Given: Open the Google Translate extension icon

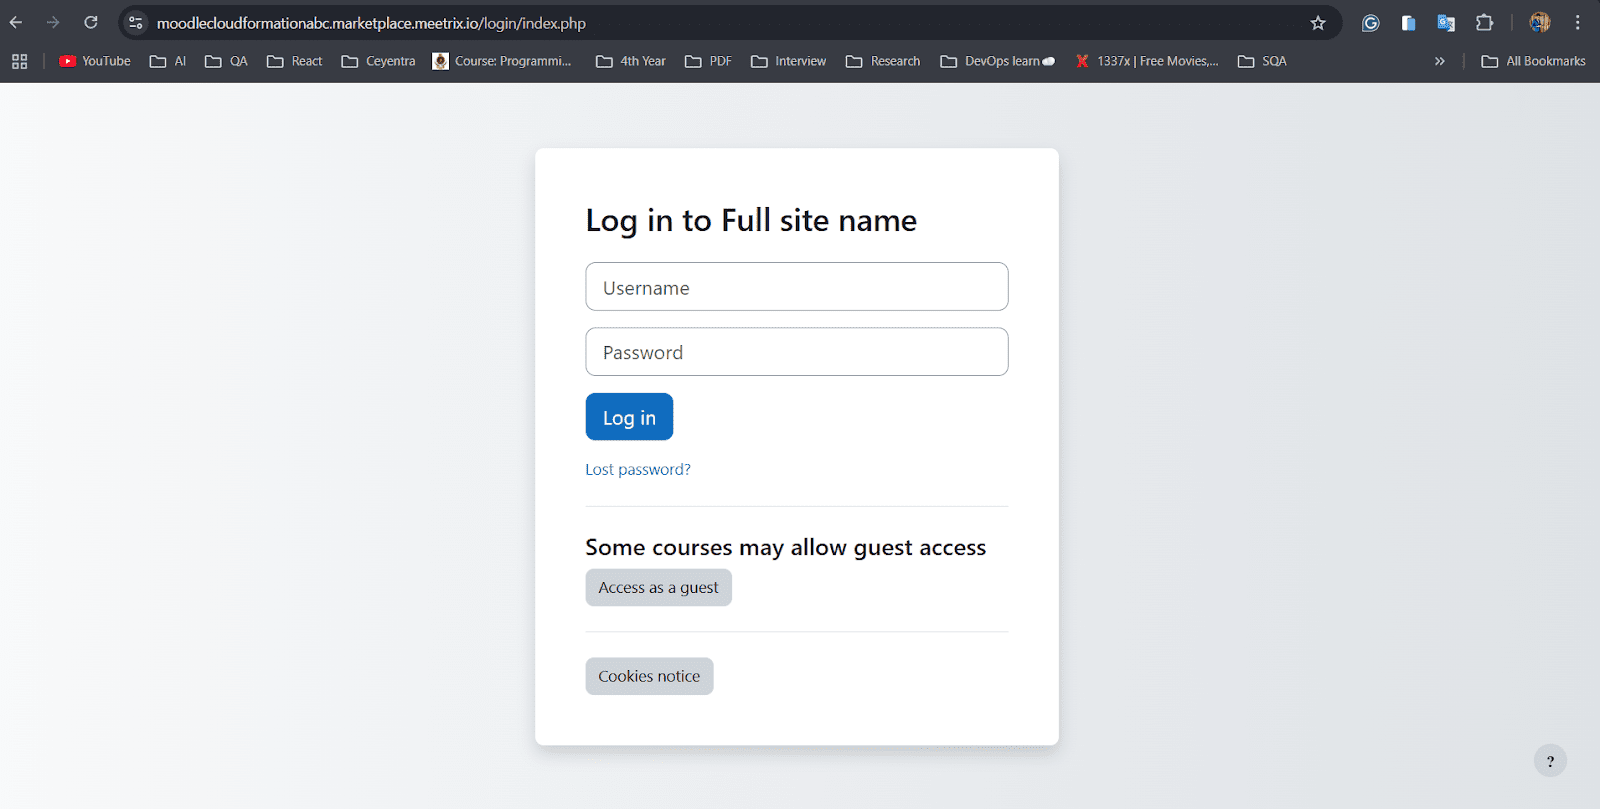Looking at the screenshot, I should tap(1446, 23).
